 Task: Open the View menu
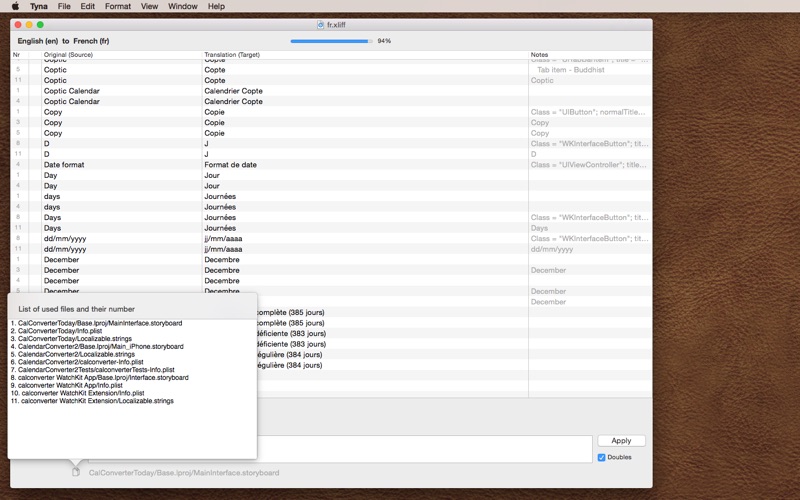[149, 6]
